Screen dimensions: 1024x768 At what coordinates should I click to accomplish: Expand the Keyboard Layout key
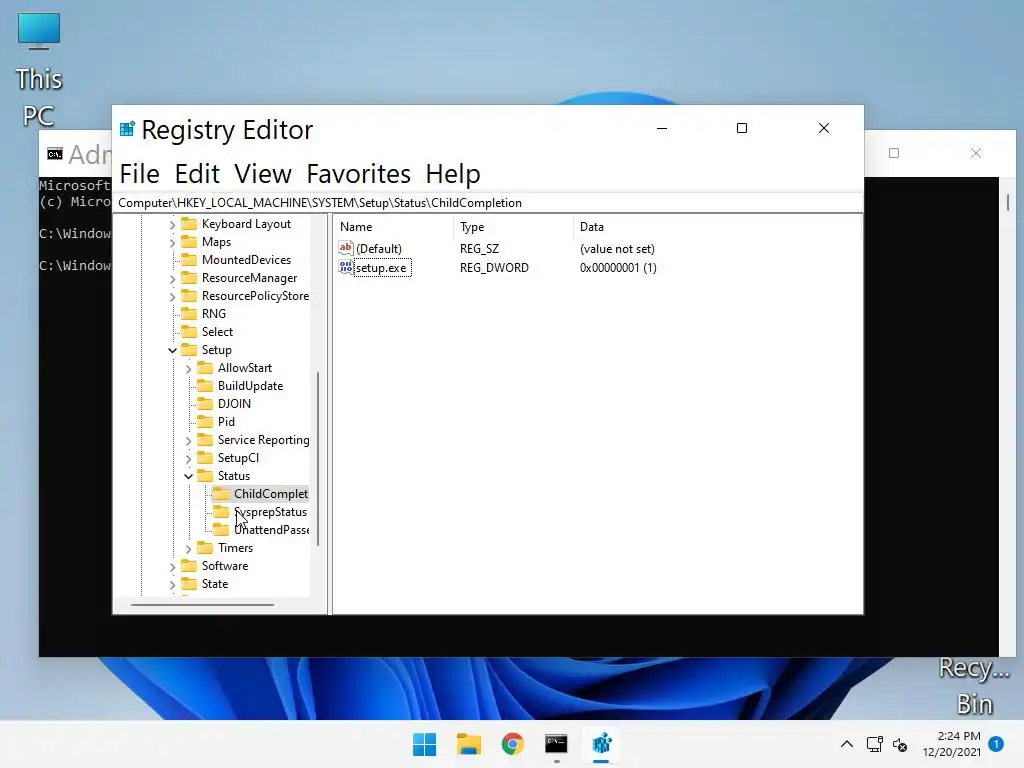click(x=172, y=225)
